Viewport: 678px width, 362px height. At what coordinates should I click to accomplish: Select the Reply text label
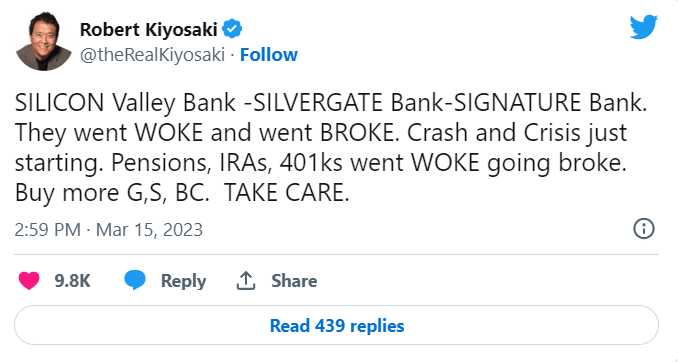click(x=183, y=281)
